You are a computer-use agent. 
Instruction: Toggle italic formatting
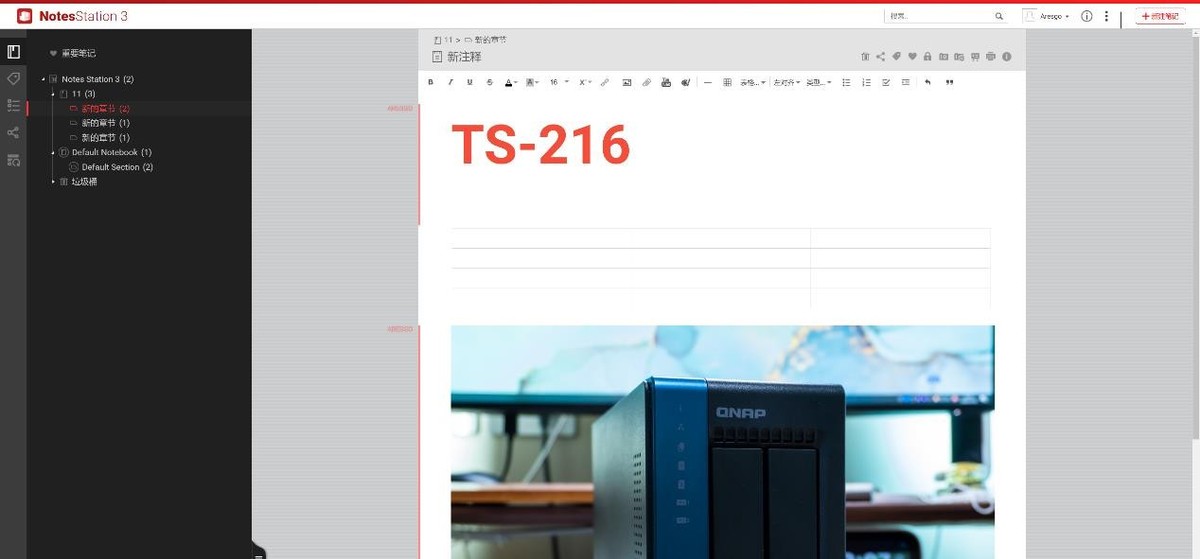(x=450, y=82)
